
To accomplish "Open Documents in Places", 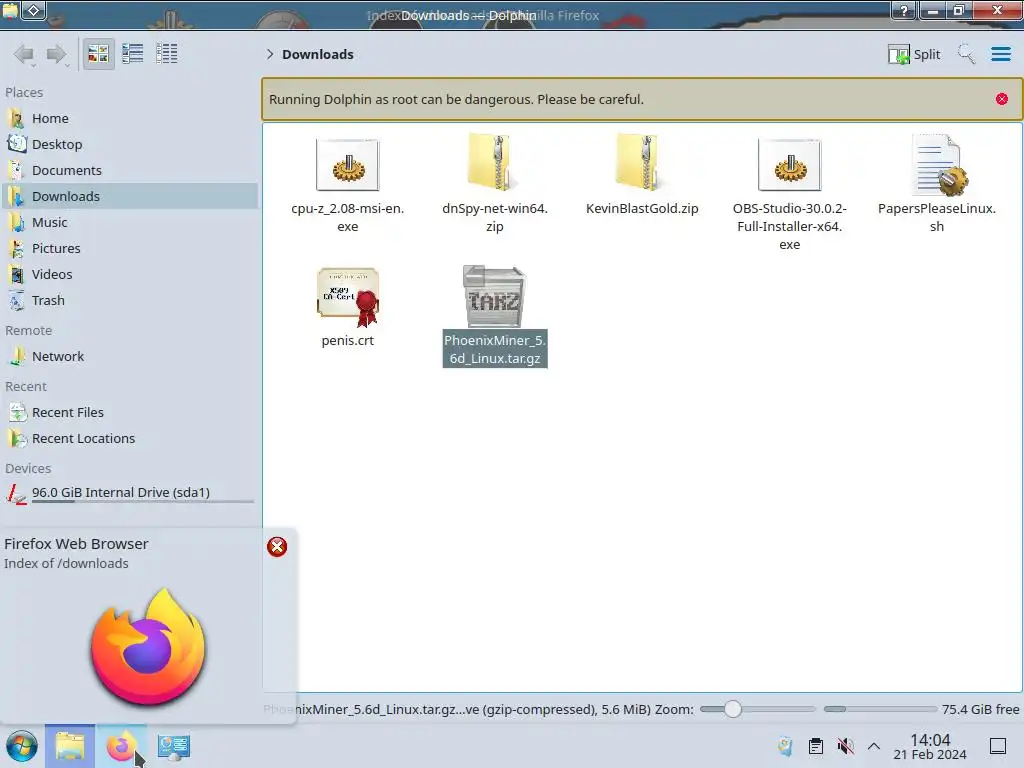I will pyautogui.click(x=131, y=170).
